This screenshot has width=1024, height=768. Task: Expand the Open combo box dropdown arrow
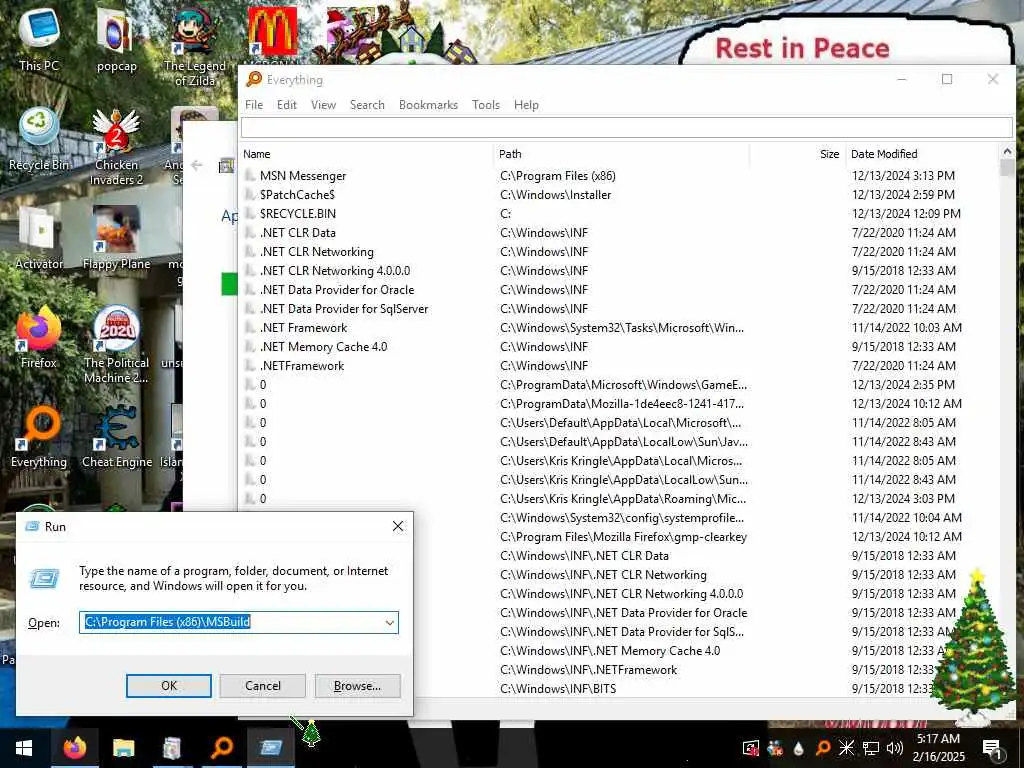(390, 622)
